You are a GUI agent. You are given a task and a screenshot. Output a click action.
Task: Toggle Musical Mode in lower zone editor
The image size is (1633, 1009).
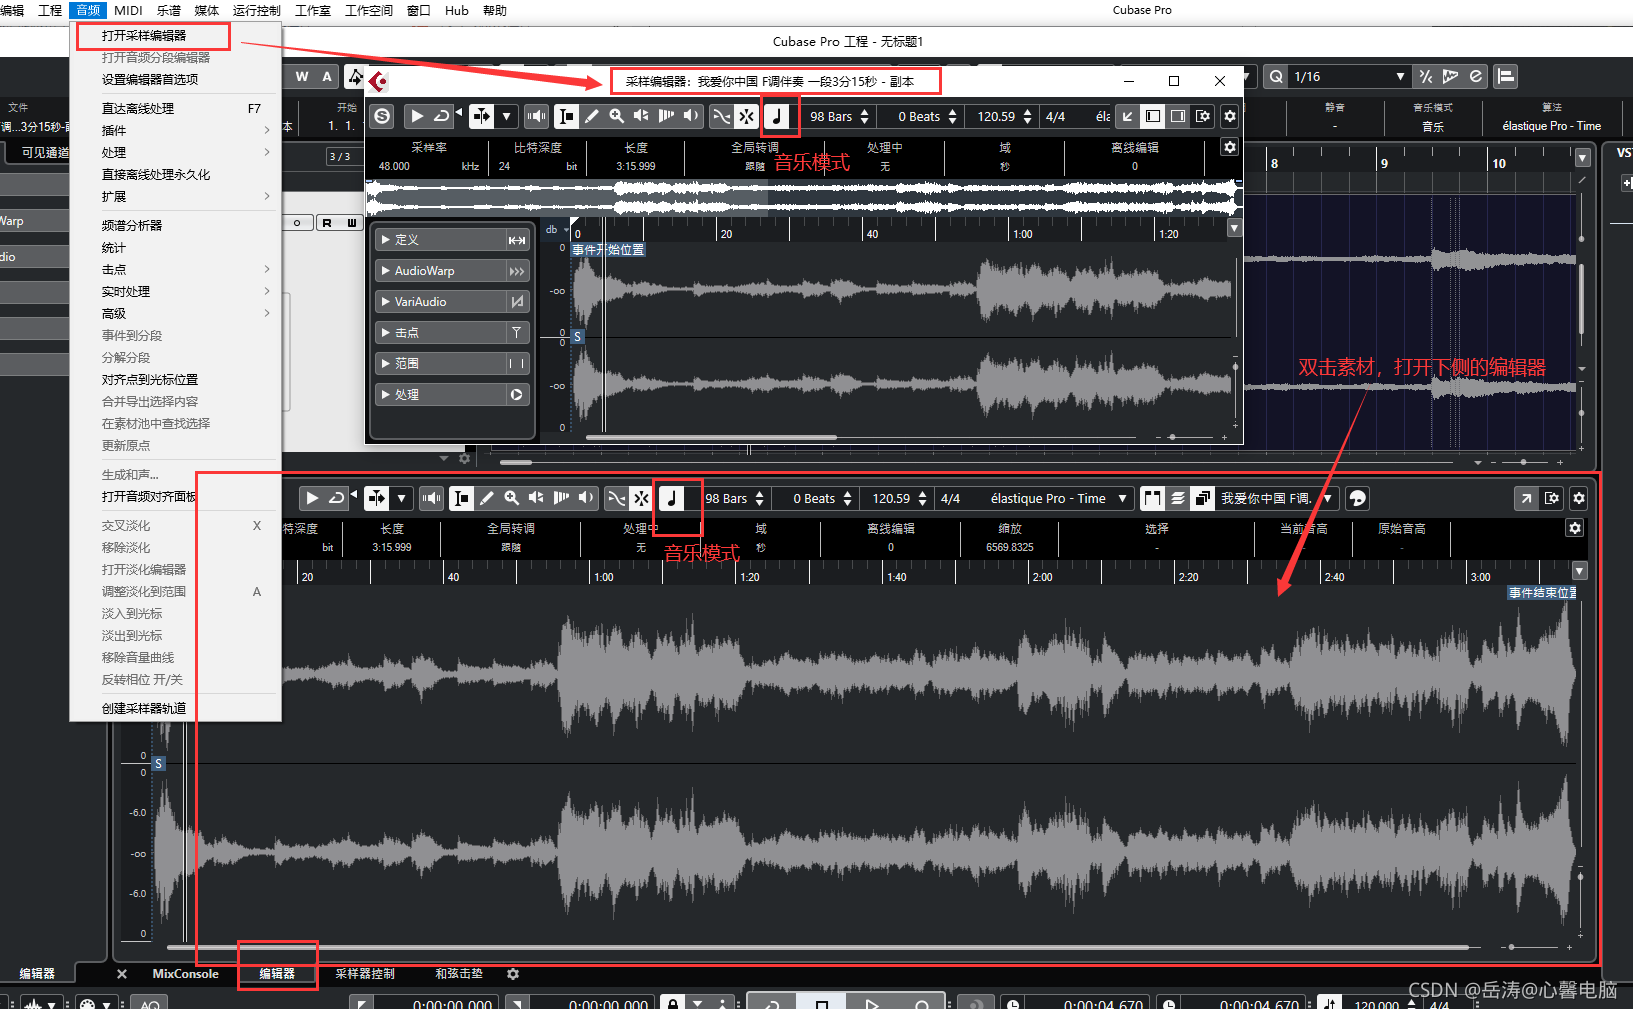tap(672, 498)
